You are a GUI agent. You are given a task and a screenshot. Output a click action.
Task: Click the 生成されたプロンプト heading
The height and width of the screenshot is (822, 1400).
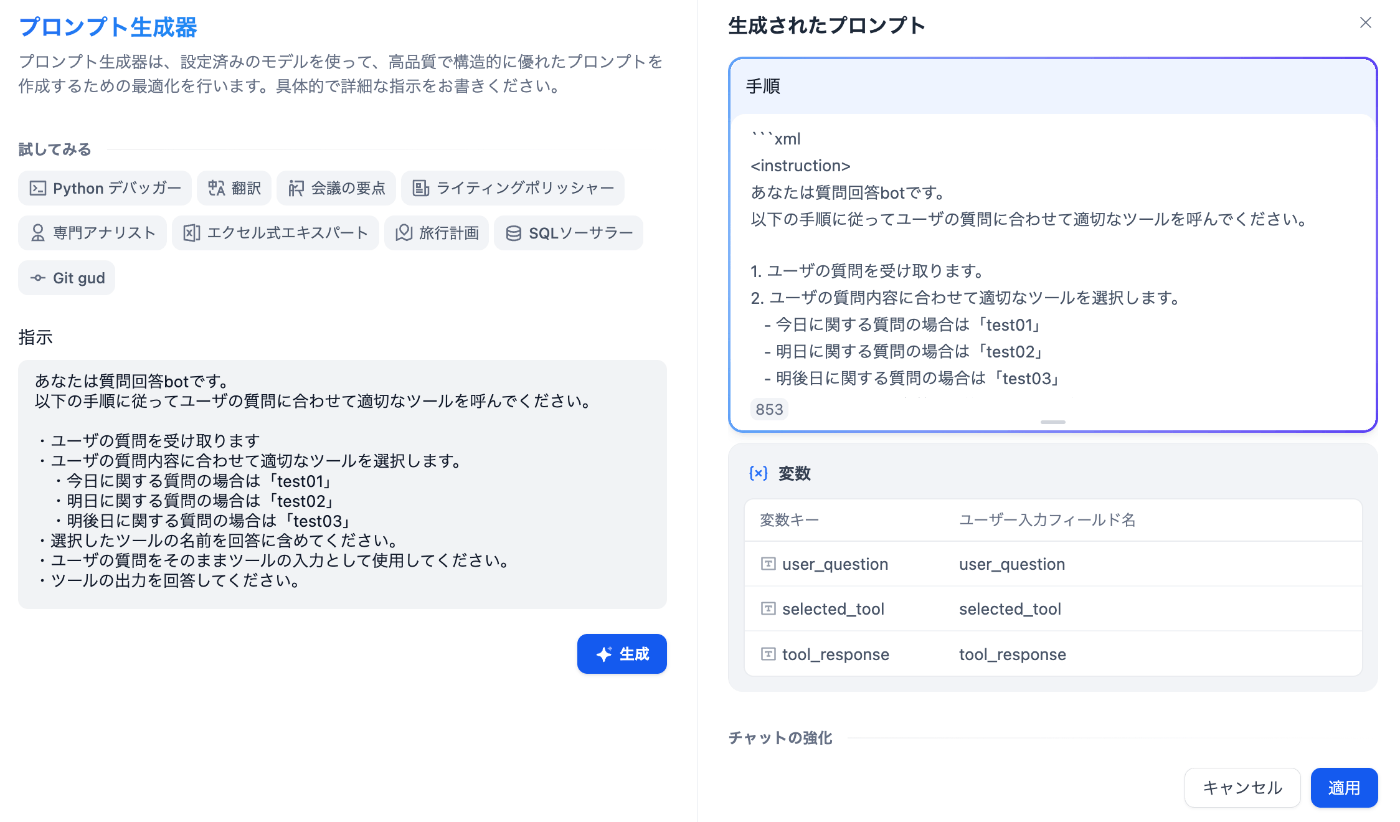tap(827, 26)
